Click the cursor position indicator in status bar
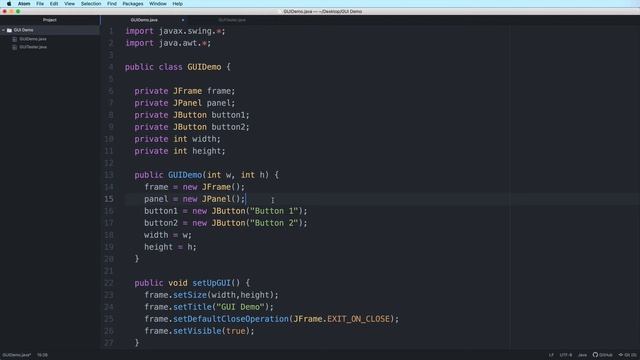Screen dimensions: 640x360 click(x=42, y=355)
